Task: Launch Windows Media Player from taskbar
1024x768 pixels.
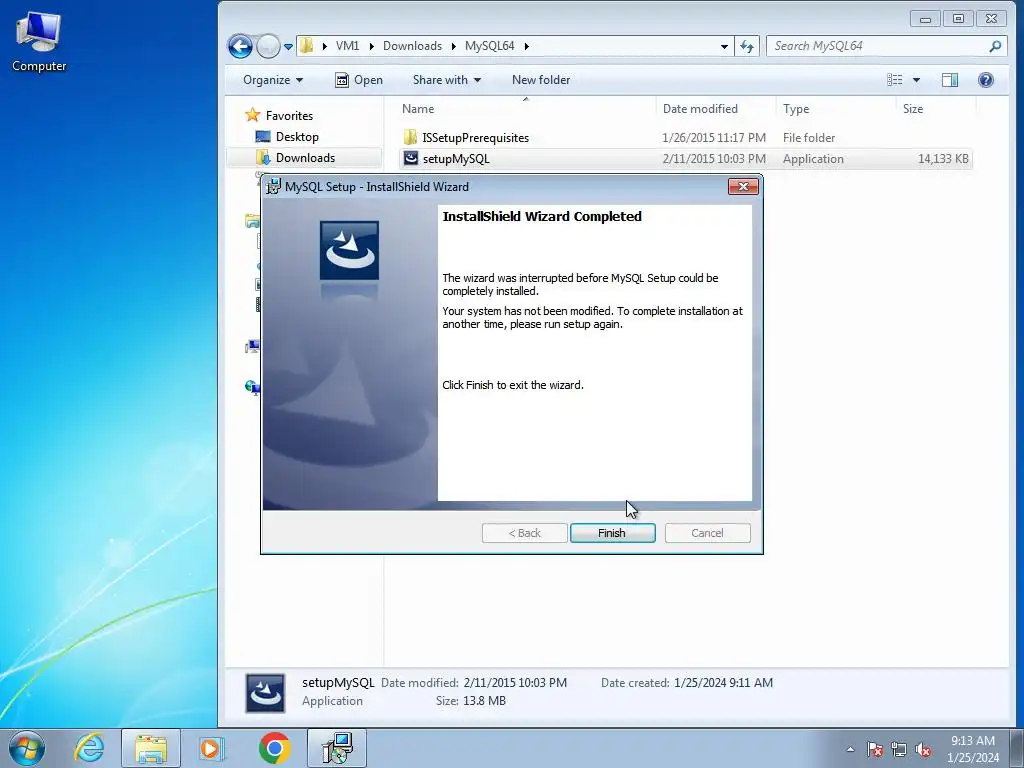Action: [211, 748]
